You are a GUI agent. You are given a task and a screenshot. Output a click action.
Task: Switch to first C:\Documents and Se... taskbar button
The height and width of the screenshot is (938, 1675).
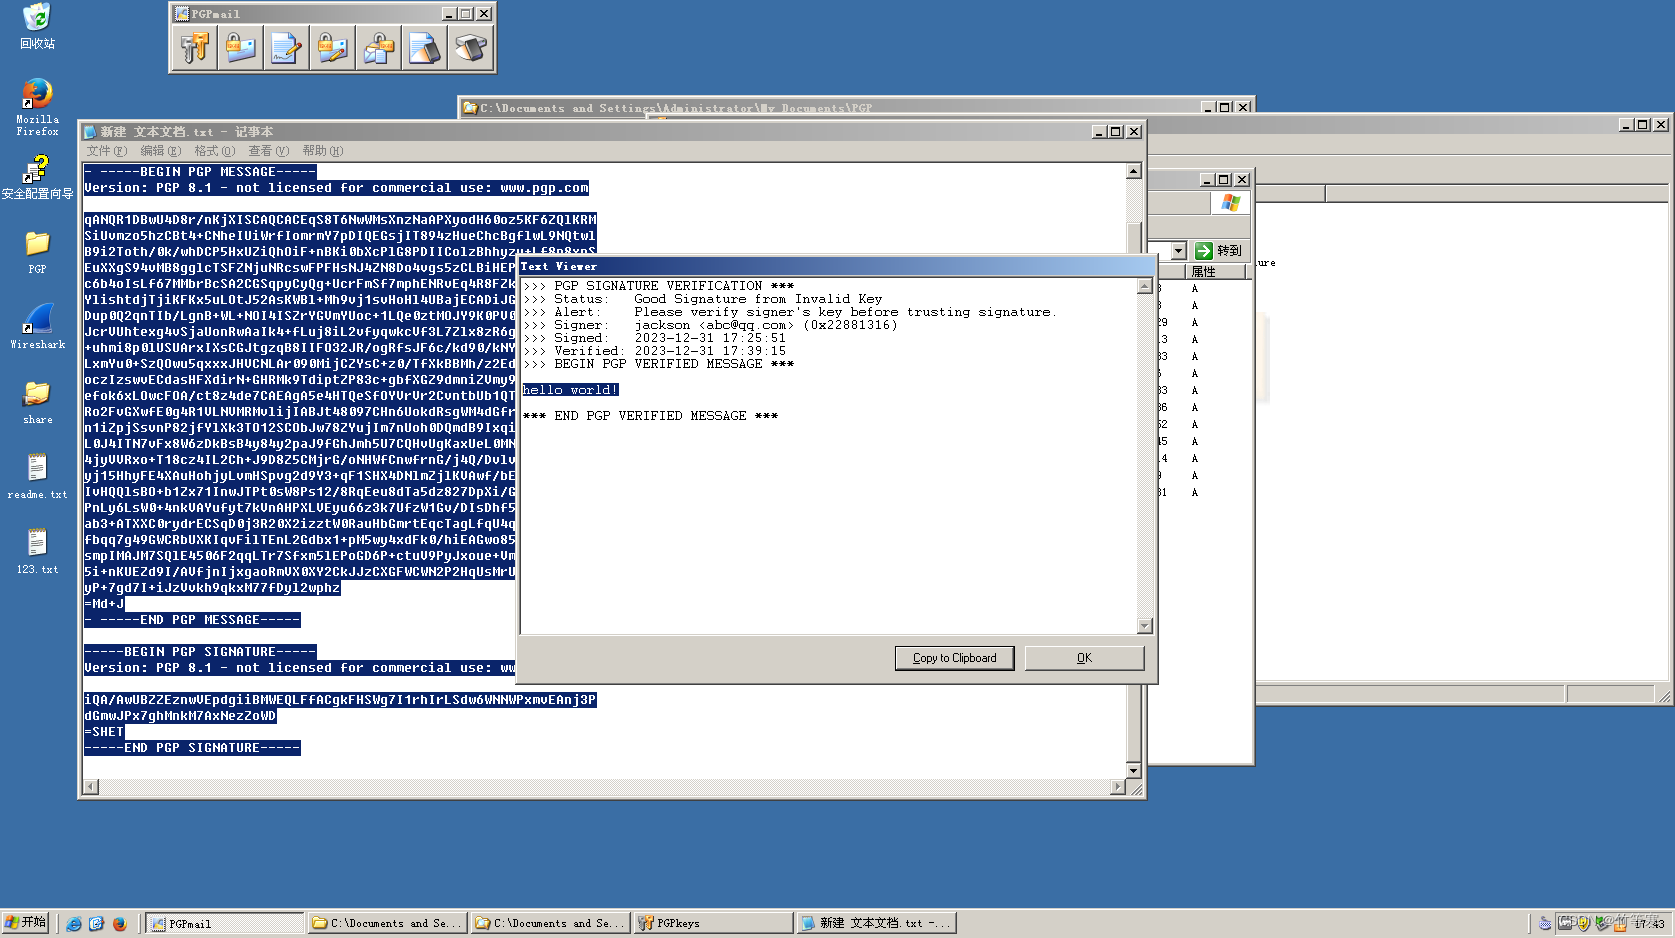point(386,923)
